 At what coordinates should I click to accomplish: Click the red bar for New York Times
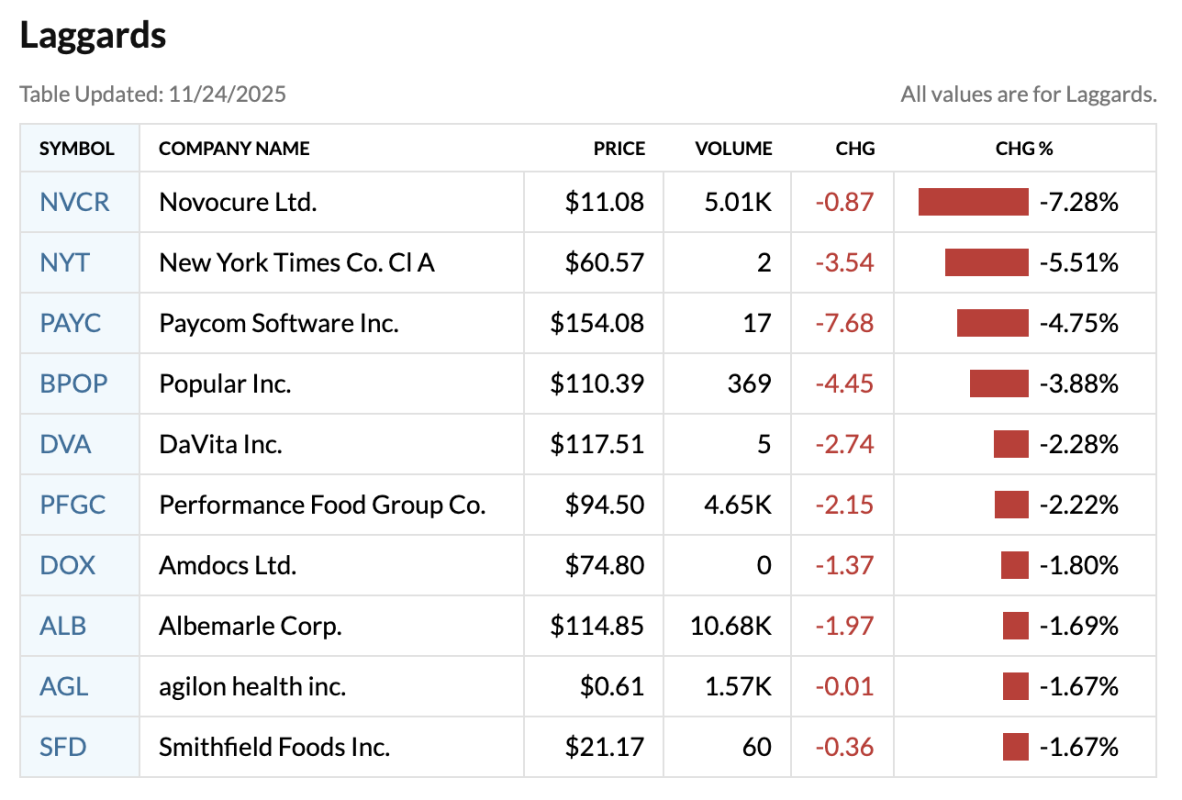click(986, 263)
